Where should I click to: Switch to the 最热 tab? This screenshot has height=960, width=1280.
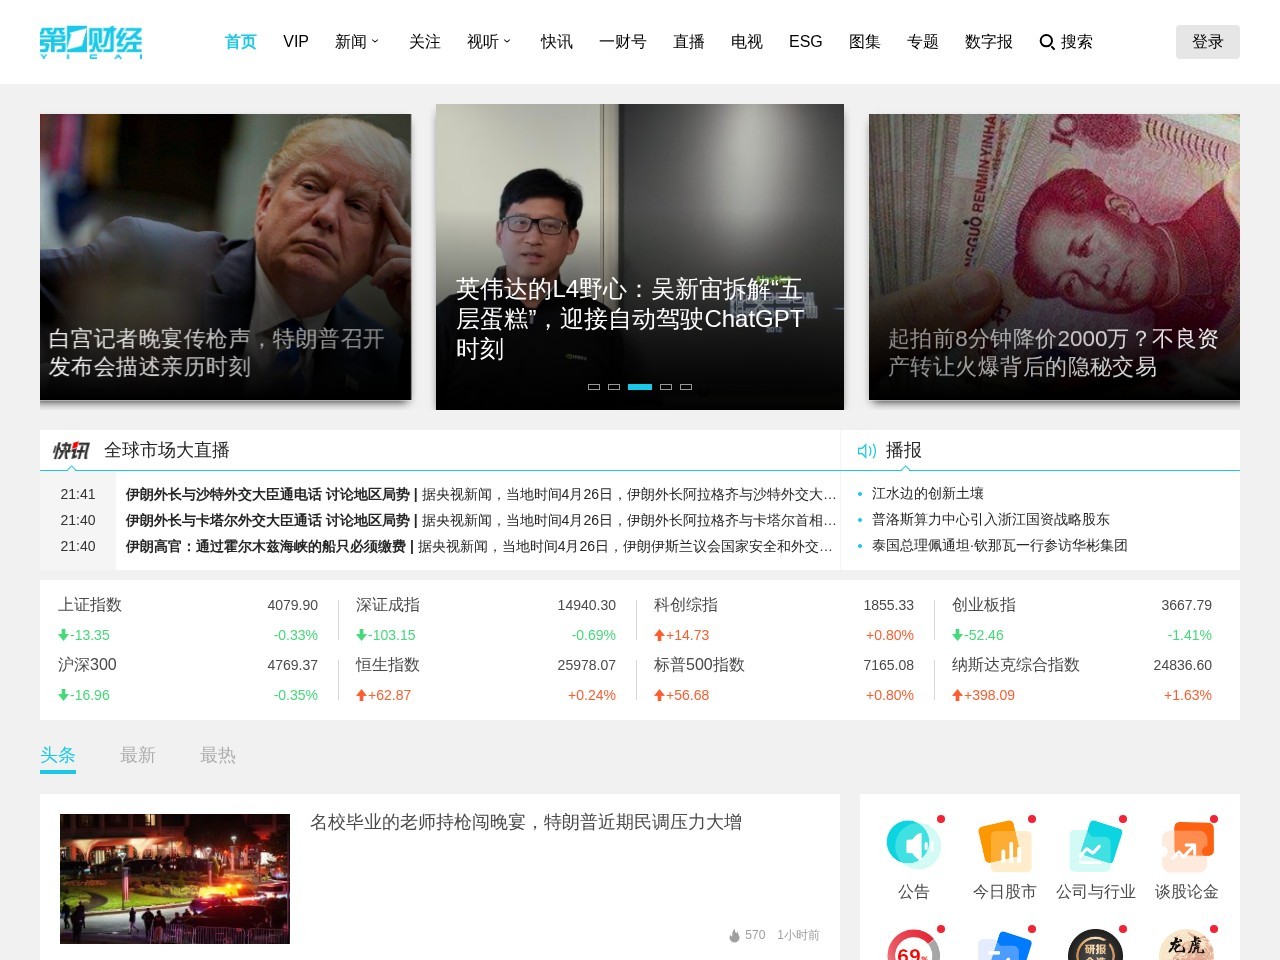[218, 756]
